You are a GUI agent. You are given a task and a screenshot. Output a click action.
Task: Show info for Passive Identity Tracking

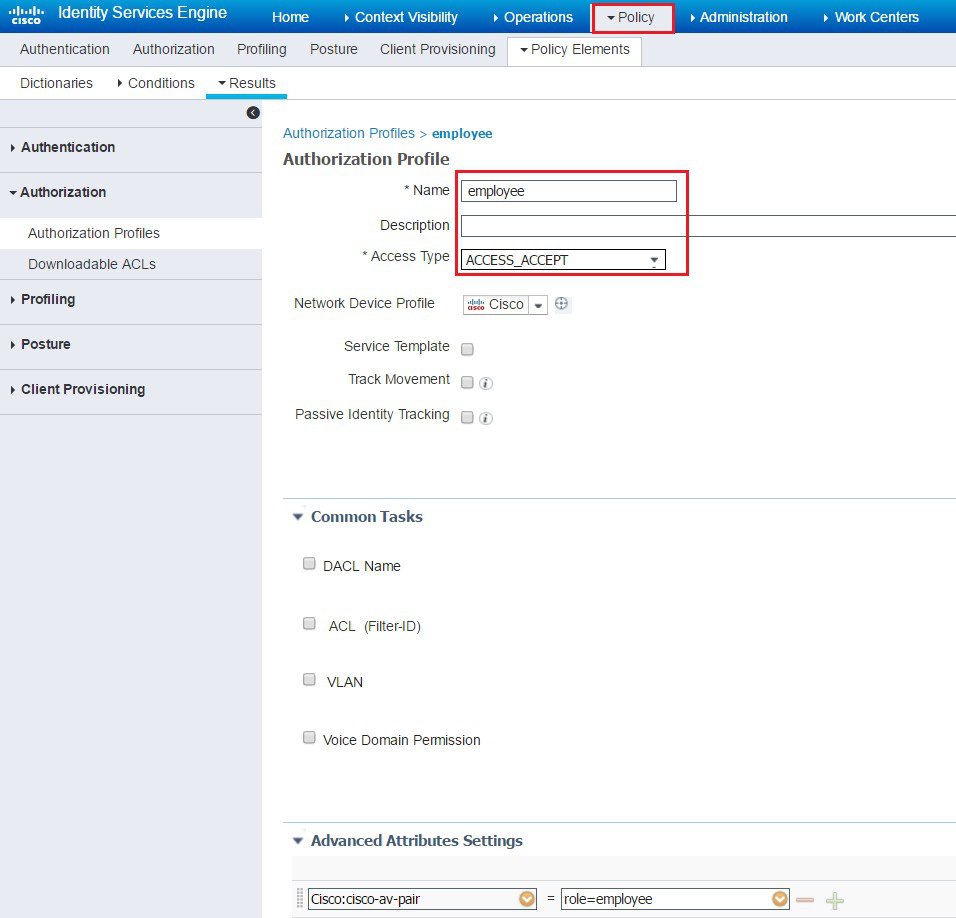486,418
